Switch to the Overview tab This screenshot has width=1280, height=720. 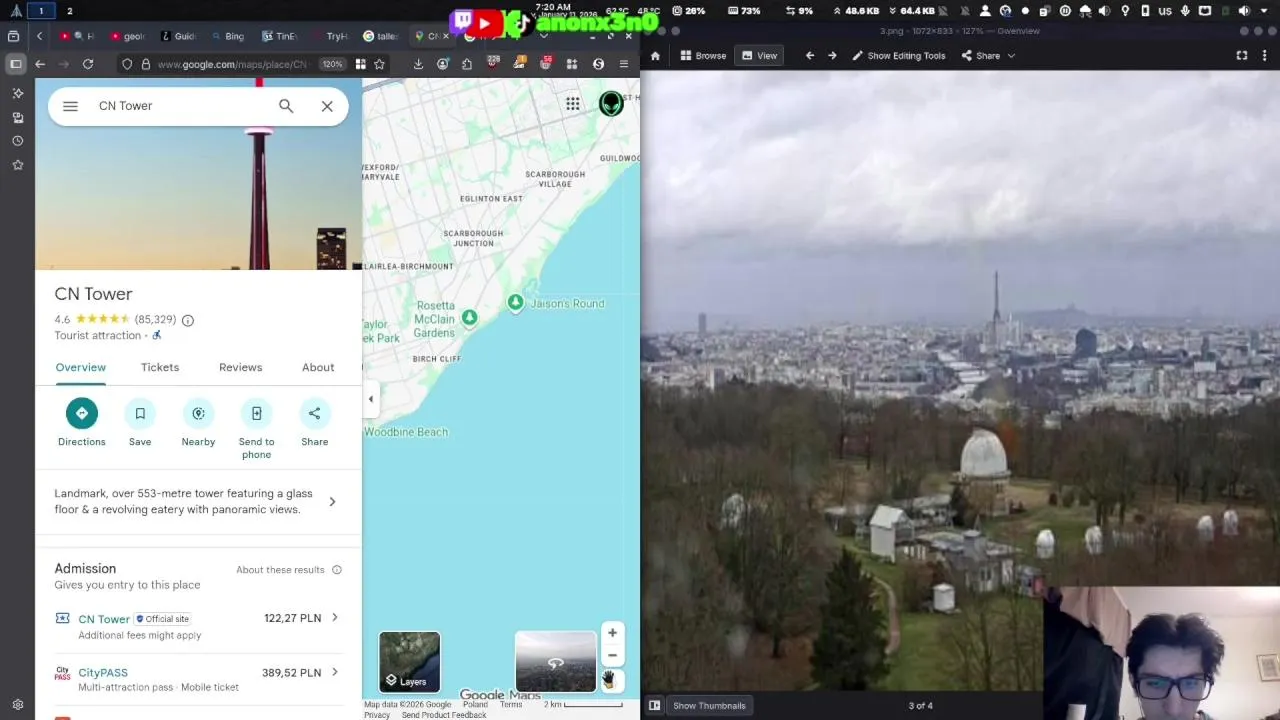[x=80, y=367]
